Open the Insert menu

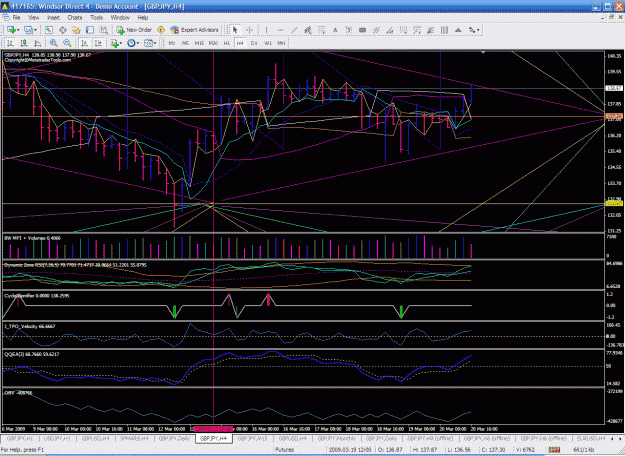pos(53,18)
